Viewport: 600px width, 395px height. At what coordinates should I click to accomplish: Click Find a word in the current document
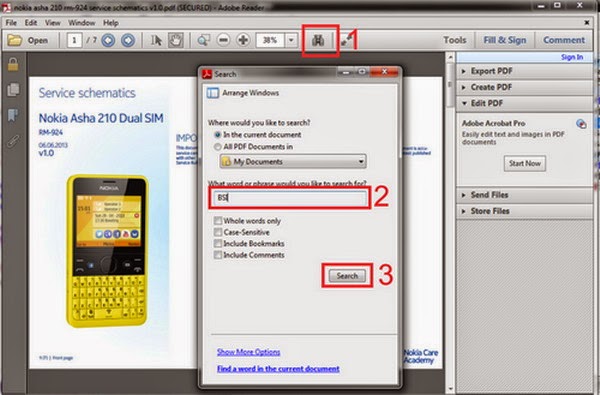pos(278,369)
